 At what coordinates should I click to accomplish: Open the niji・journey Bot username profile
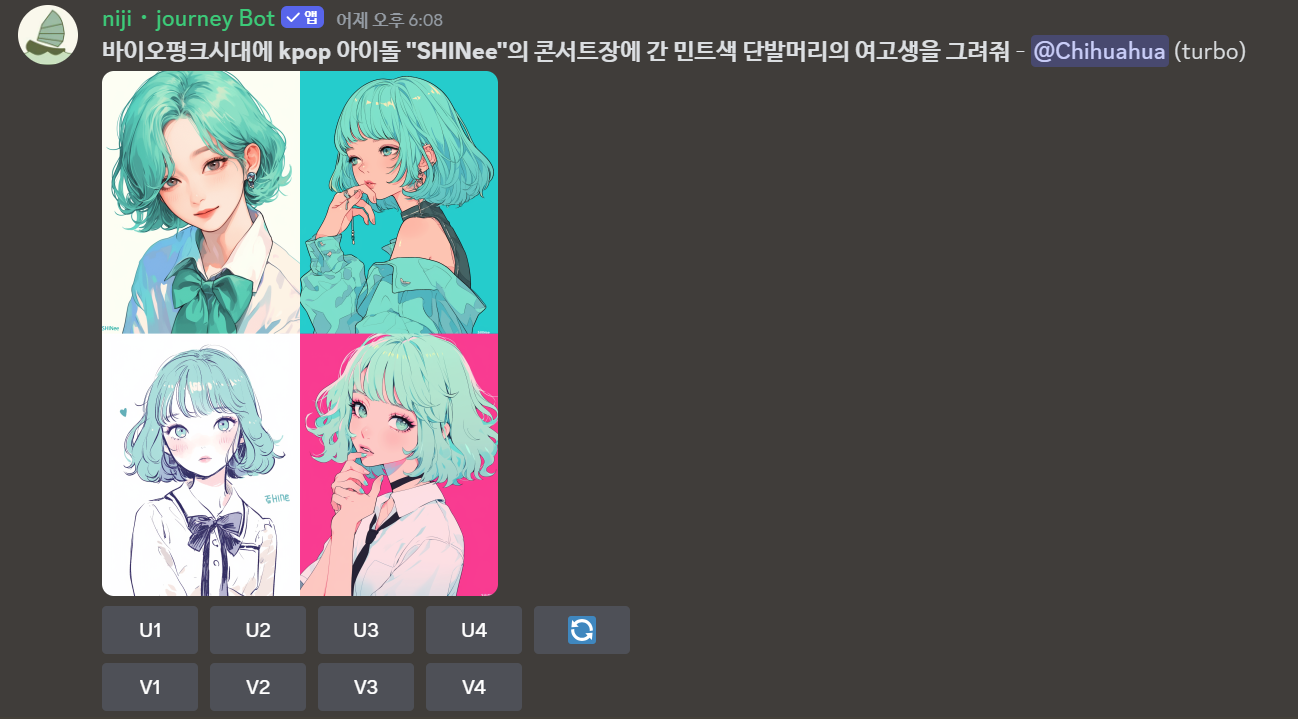click(188, 18)
